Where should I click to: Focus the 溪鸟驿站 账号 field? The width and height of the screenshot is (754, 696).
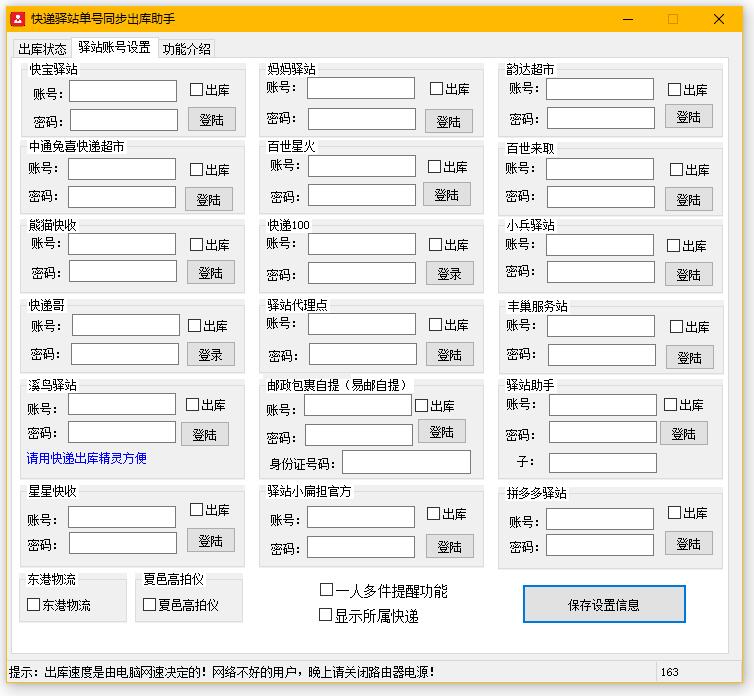click(122, 404)
